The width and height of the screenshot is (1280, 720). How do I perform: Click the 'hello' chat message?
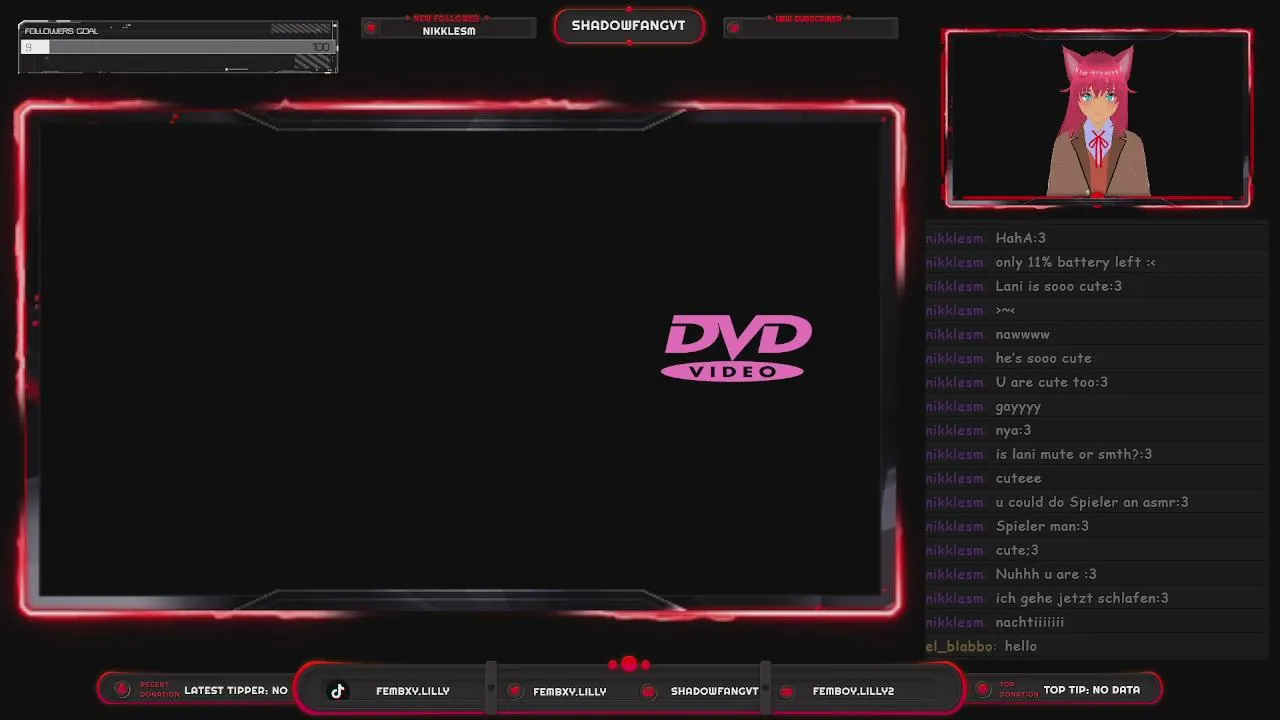pos(1020,646)
